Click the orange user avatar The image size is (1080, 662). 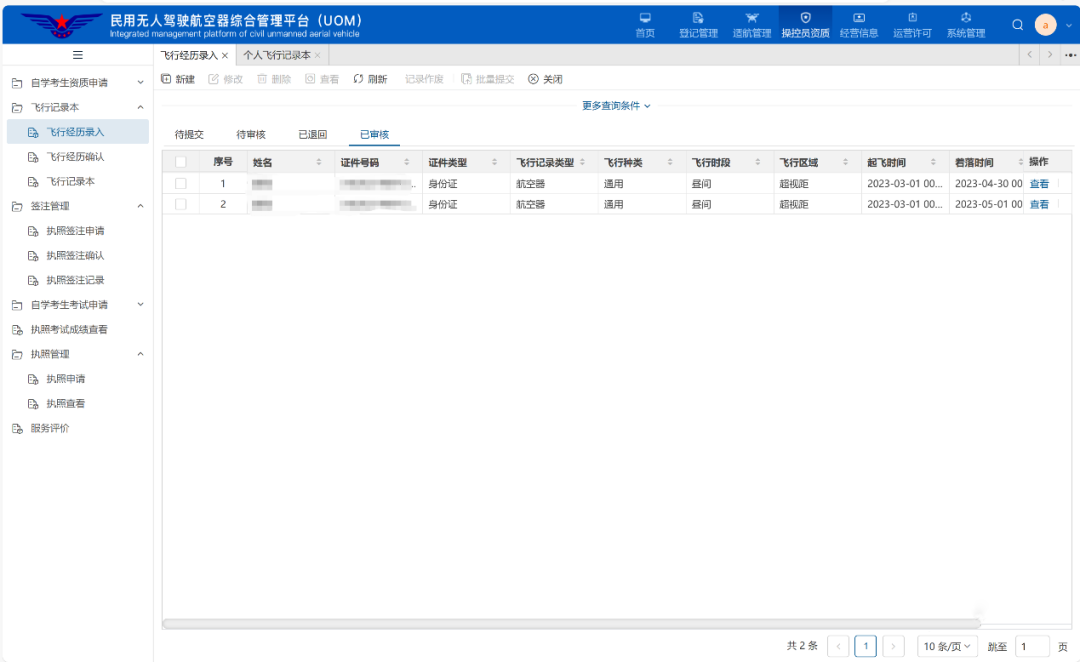(1046, 25)
